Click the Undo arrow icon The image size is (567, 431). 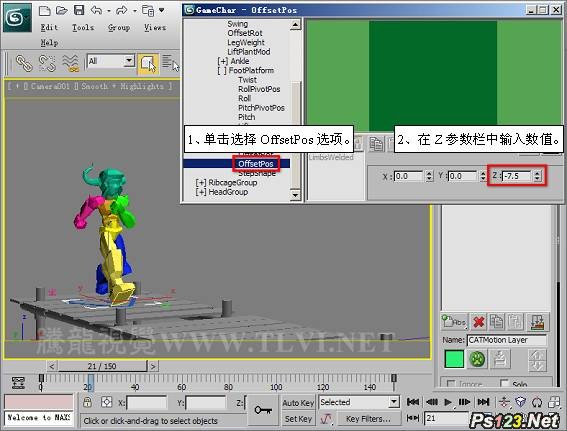[x=96, y=10]
